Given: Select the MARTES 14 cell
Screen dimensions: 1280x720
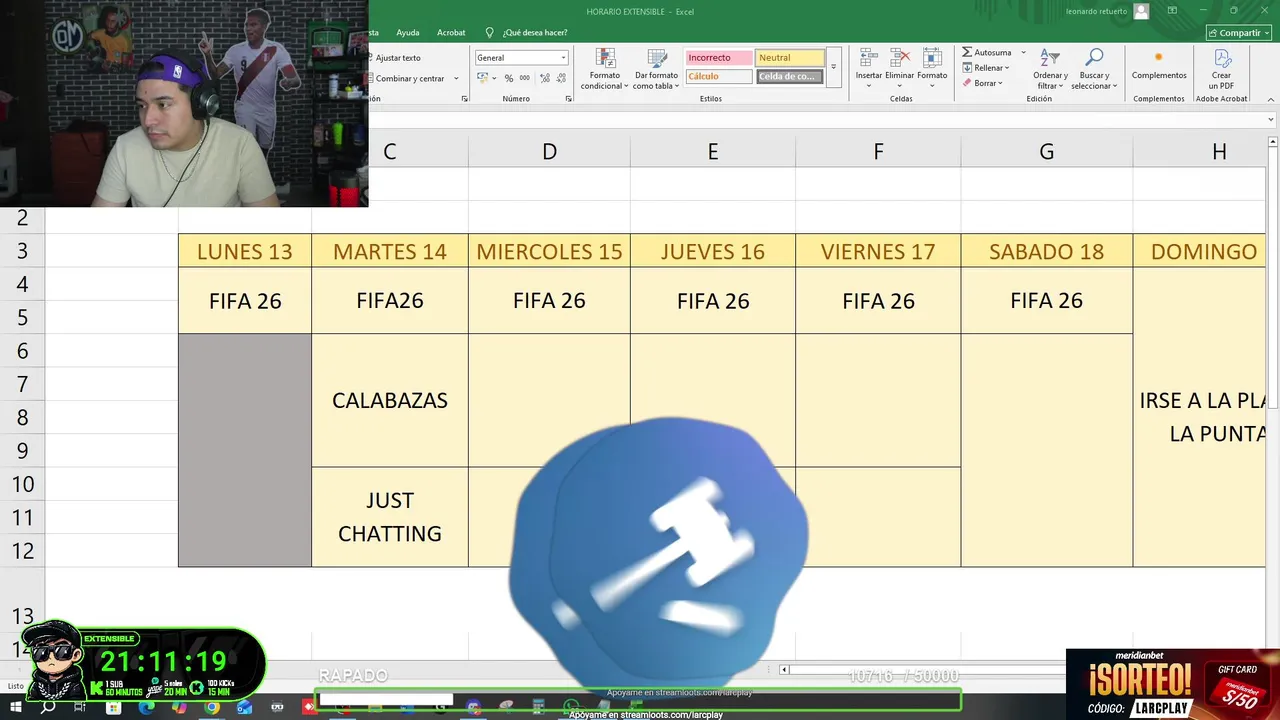Looking at the screenshot, I should click(390, 251).
